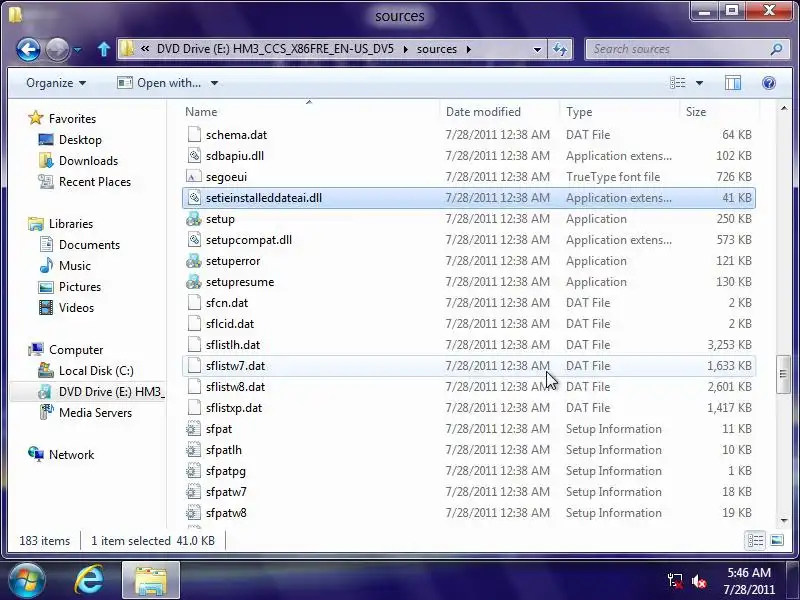Open the Videos library
Screen dimensions: 800x600
(76, 308)
